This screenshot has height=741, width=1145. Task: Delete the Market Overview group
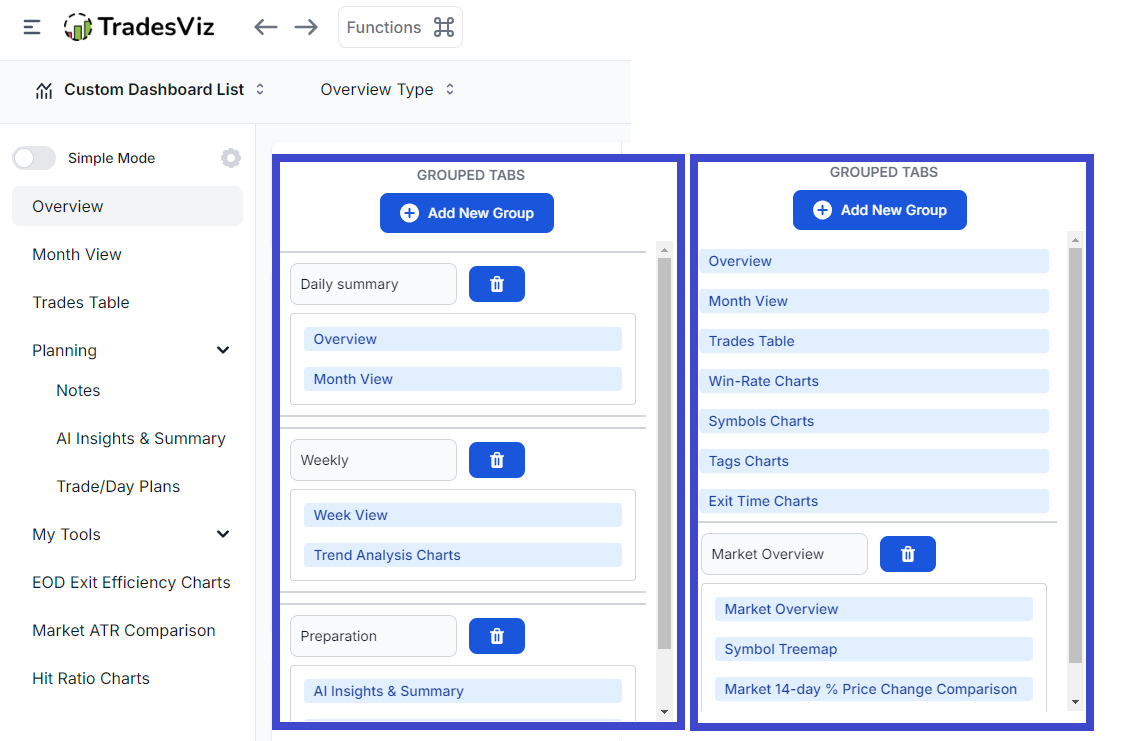pyautogui.click(x=907, y=554)
